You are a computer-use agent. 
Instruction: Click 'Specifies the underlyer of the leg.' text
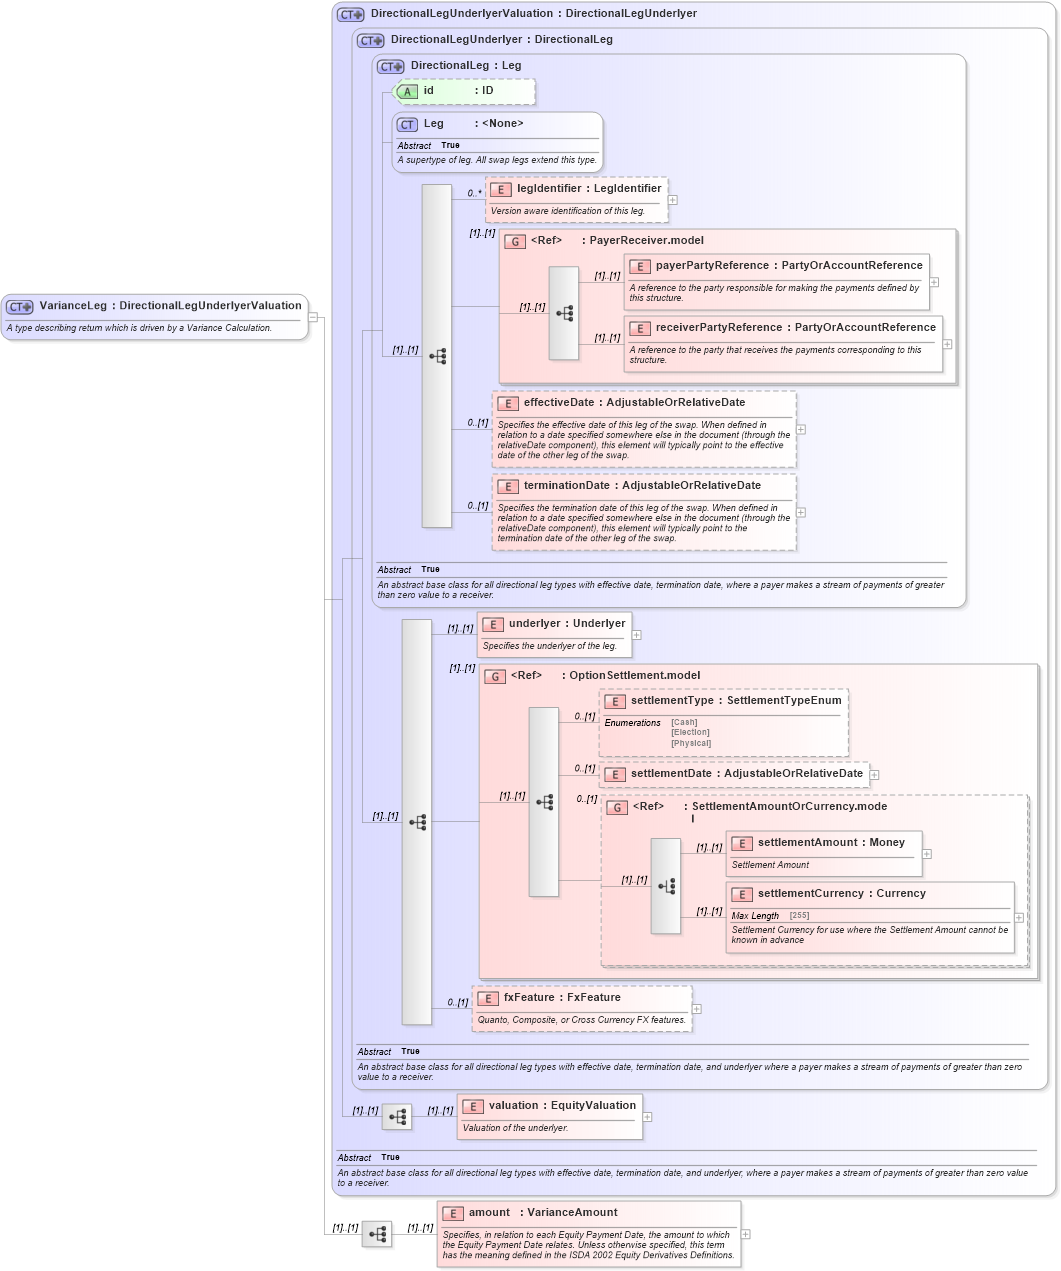[550, 646]
